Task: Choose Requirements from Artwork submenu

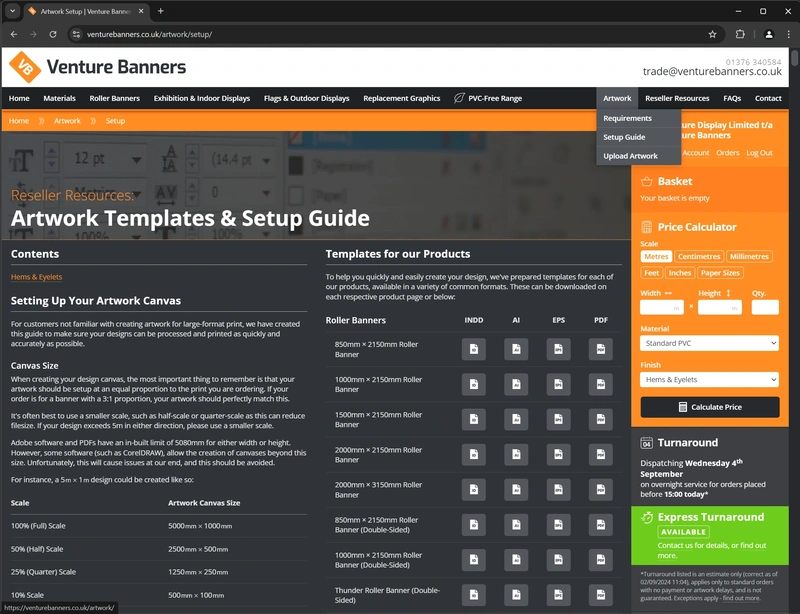Action: click(627, 118)
